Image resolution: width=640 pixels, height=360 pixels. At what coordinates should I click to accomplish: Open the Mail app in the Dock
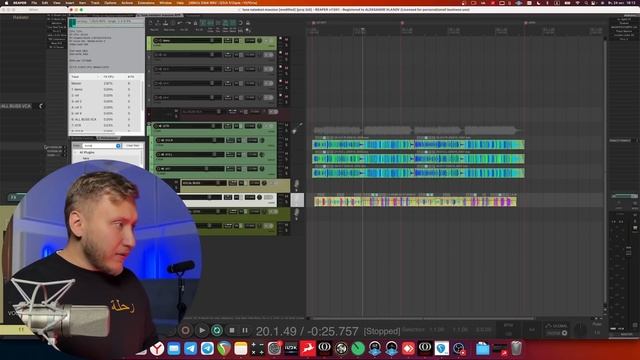tap(173, 348)
